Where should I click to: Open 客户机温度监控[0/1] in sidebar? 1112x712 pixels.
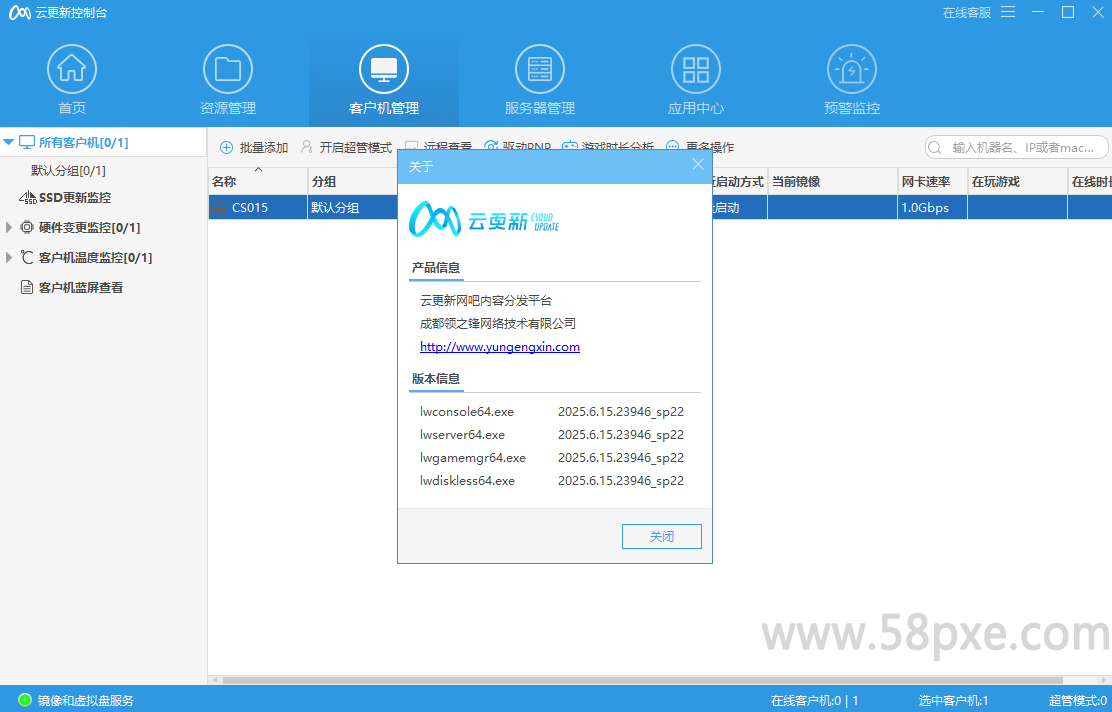pos(96,257)
